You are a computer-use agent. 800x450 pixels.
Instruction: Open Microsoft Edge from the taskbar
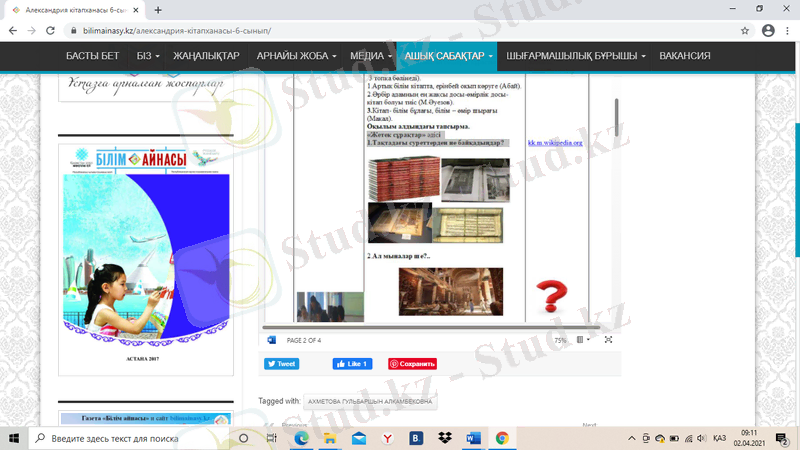tap(301, 438)
